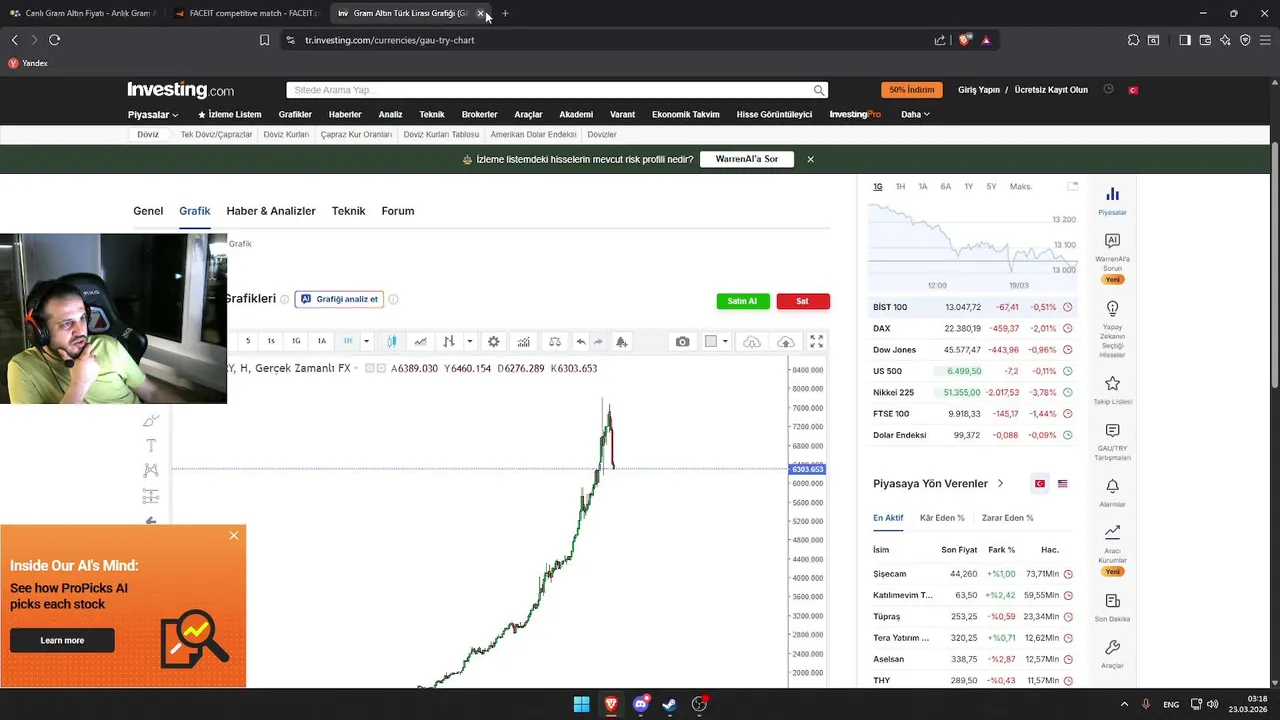
Task: Click the search magnifier icon
Action: (819, 90)
